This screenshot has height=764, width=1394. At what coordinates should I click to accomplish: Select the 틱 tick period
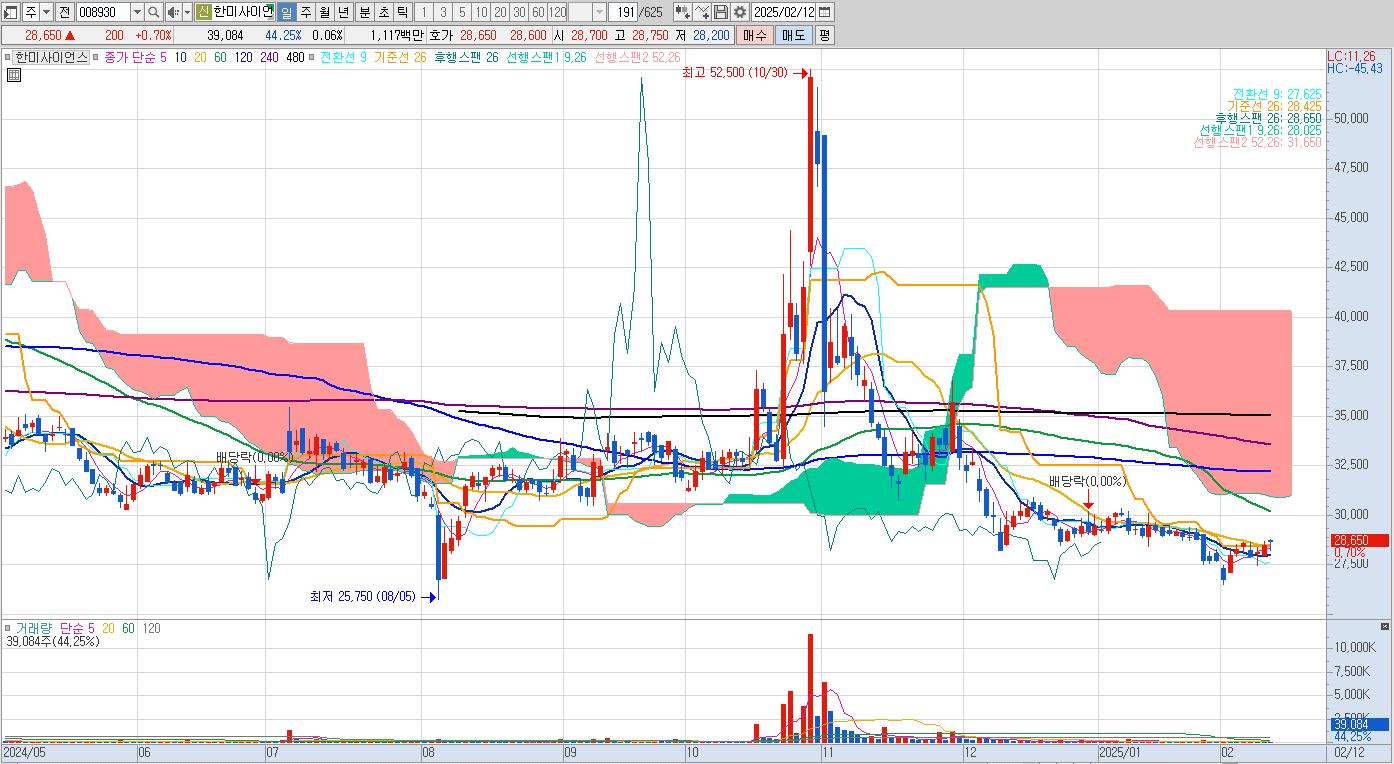402,12
